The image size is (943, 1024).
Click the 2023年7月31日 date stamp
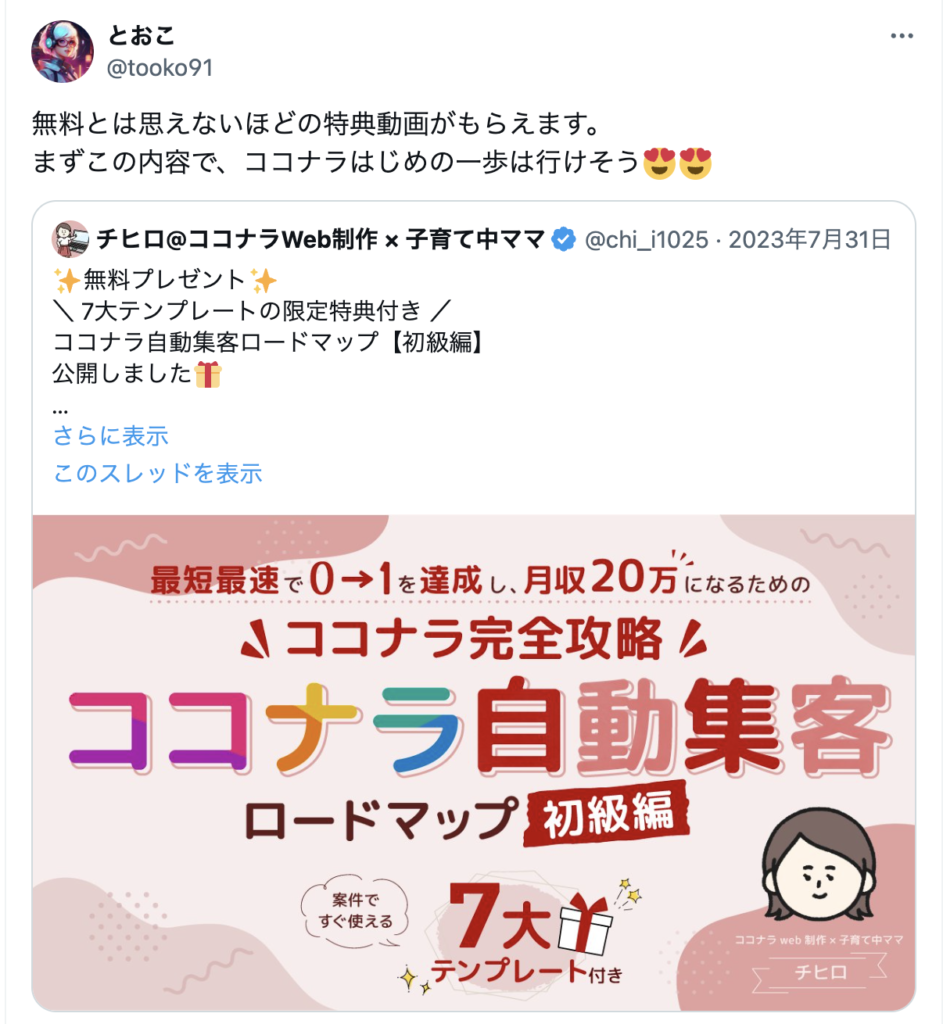[810, 240]
